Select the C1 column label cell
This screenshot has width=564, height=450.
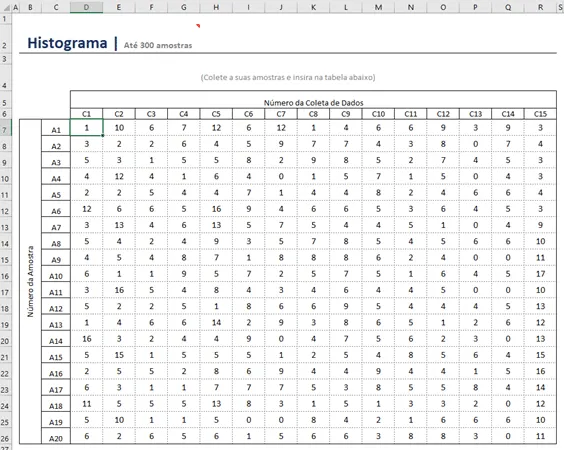pos(86,114)
